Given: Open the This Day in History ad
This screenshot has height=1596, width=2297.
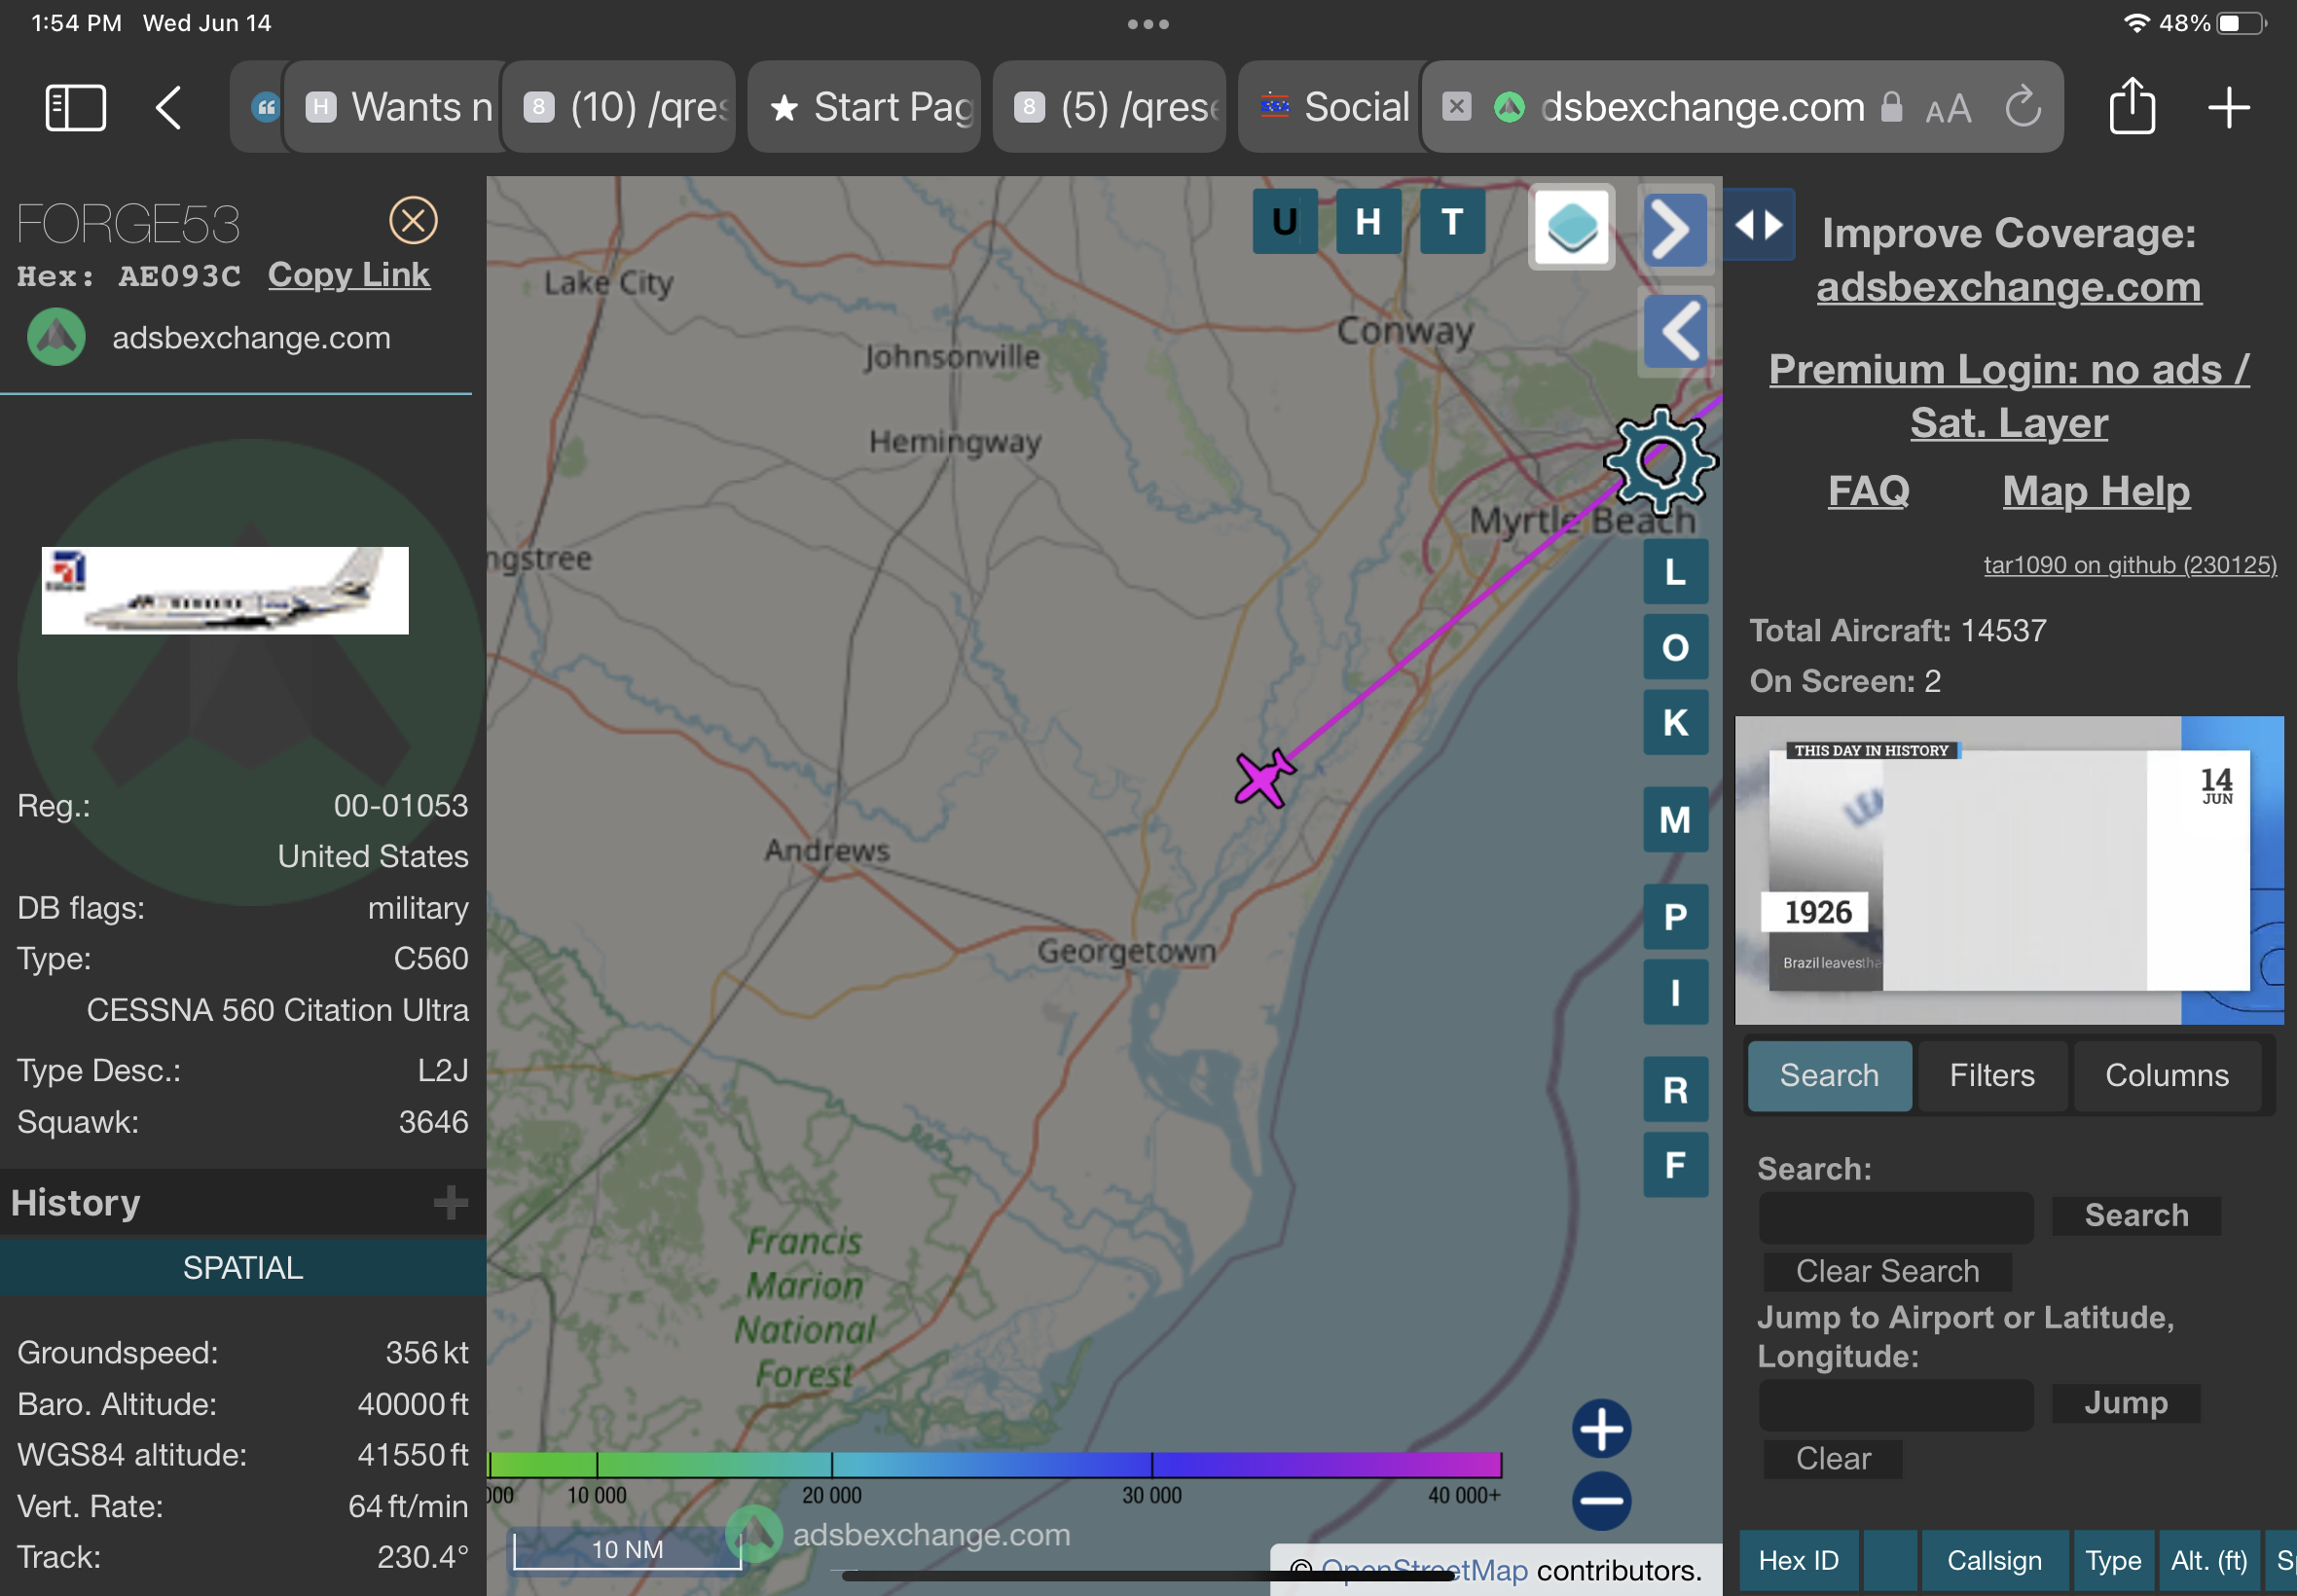Looking at the screenshot, I should 2008,870.
